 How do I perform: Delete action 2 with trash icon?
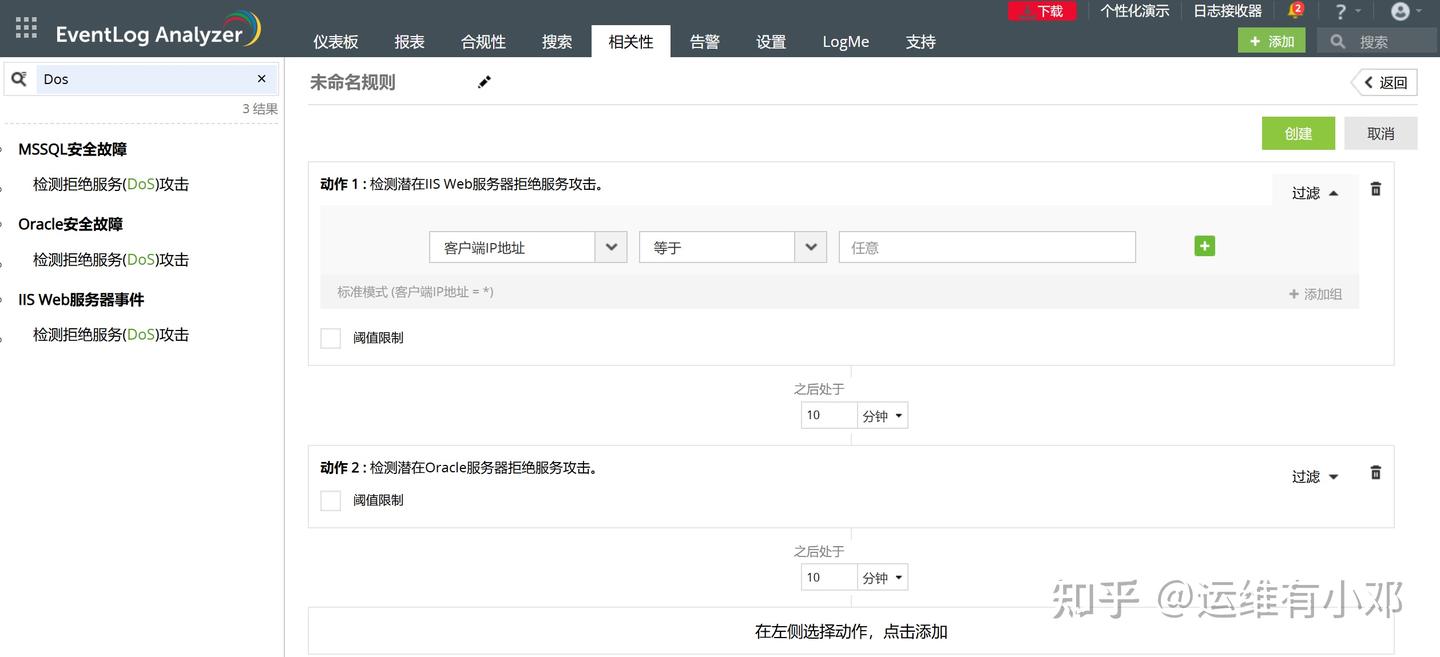coord(1376,472)
